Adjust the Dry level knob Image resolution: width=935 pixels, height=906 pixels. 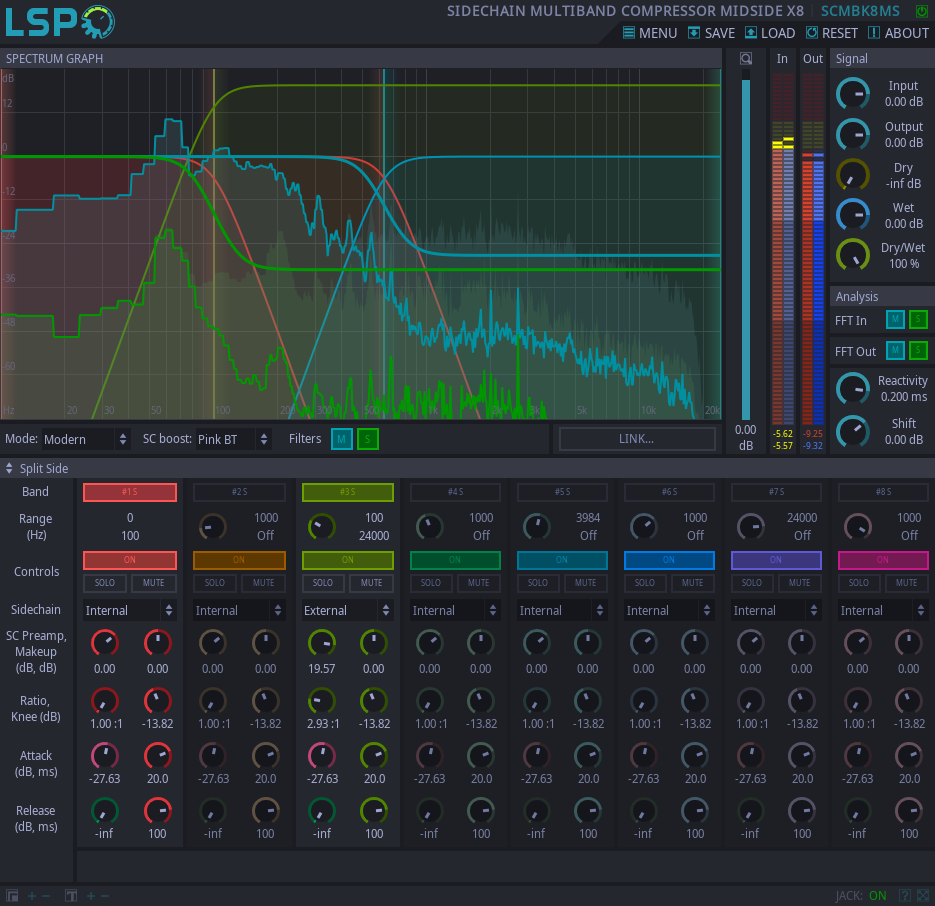(x=853, y=175)
